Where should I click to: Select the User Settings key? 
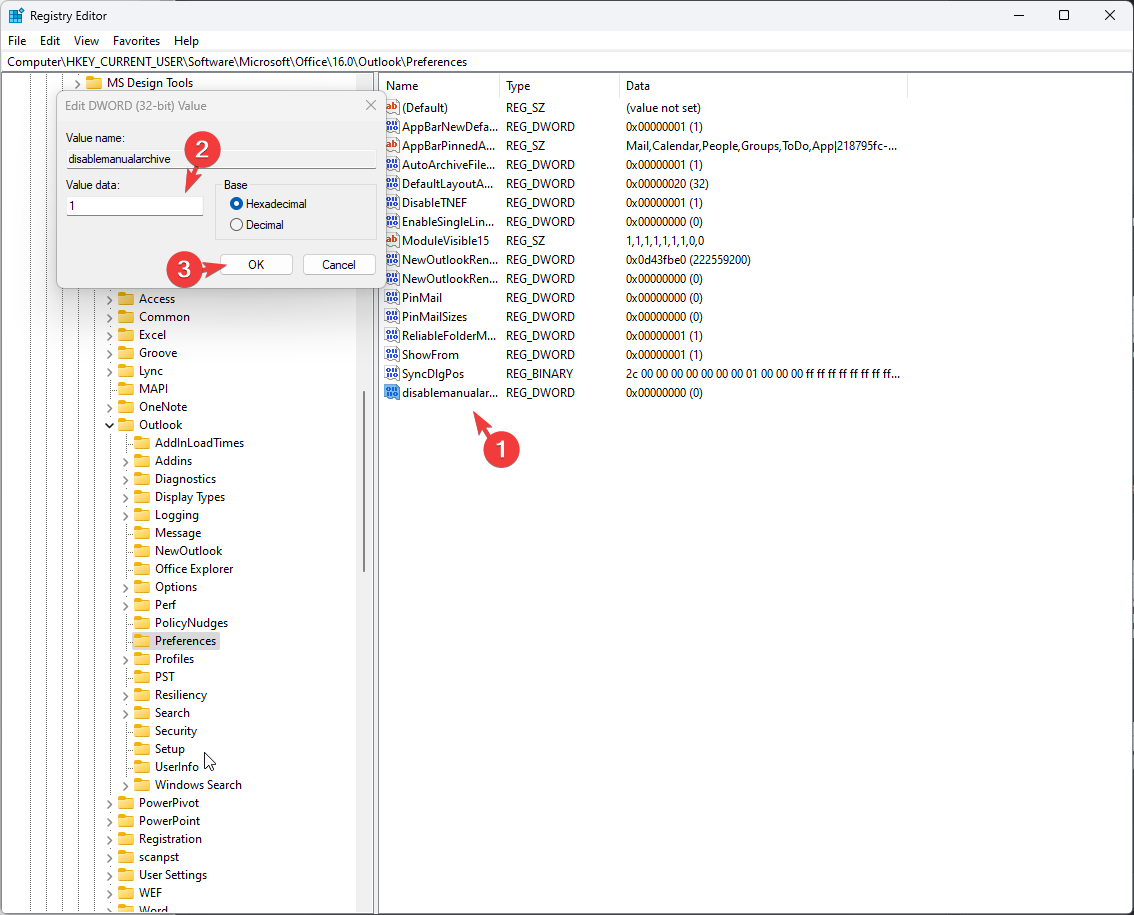(173, 874)
